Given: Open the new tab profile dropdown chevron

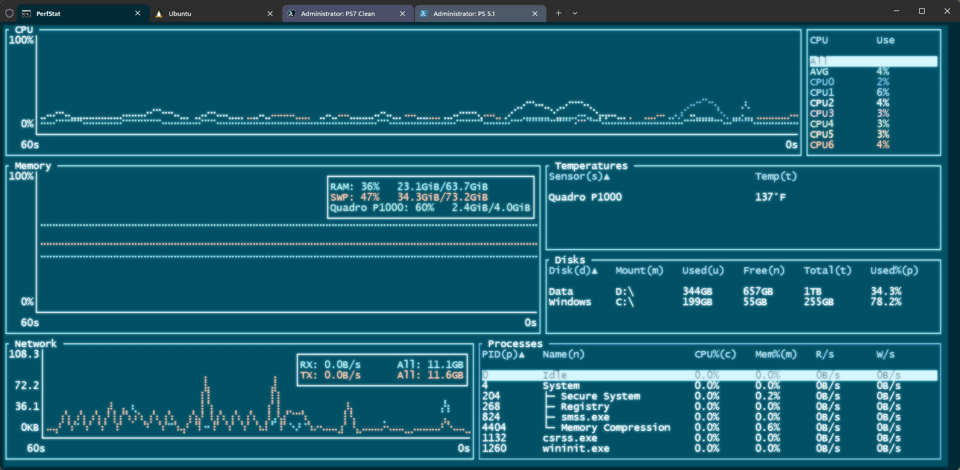Looking at the screenshot, I should point(575,13).
